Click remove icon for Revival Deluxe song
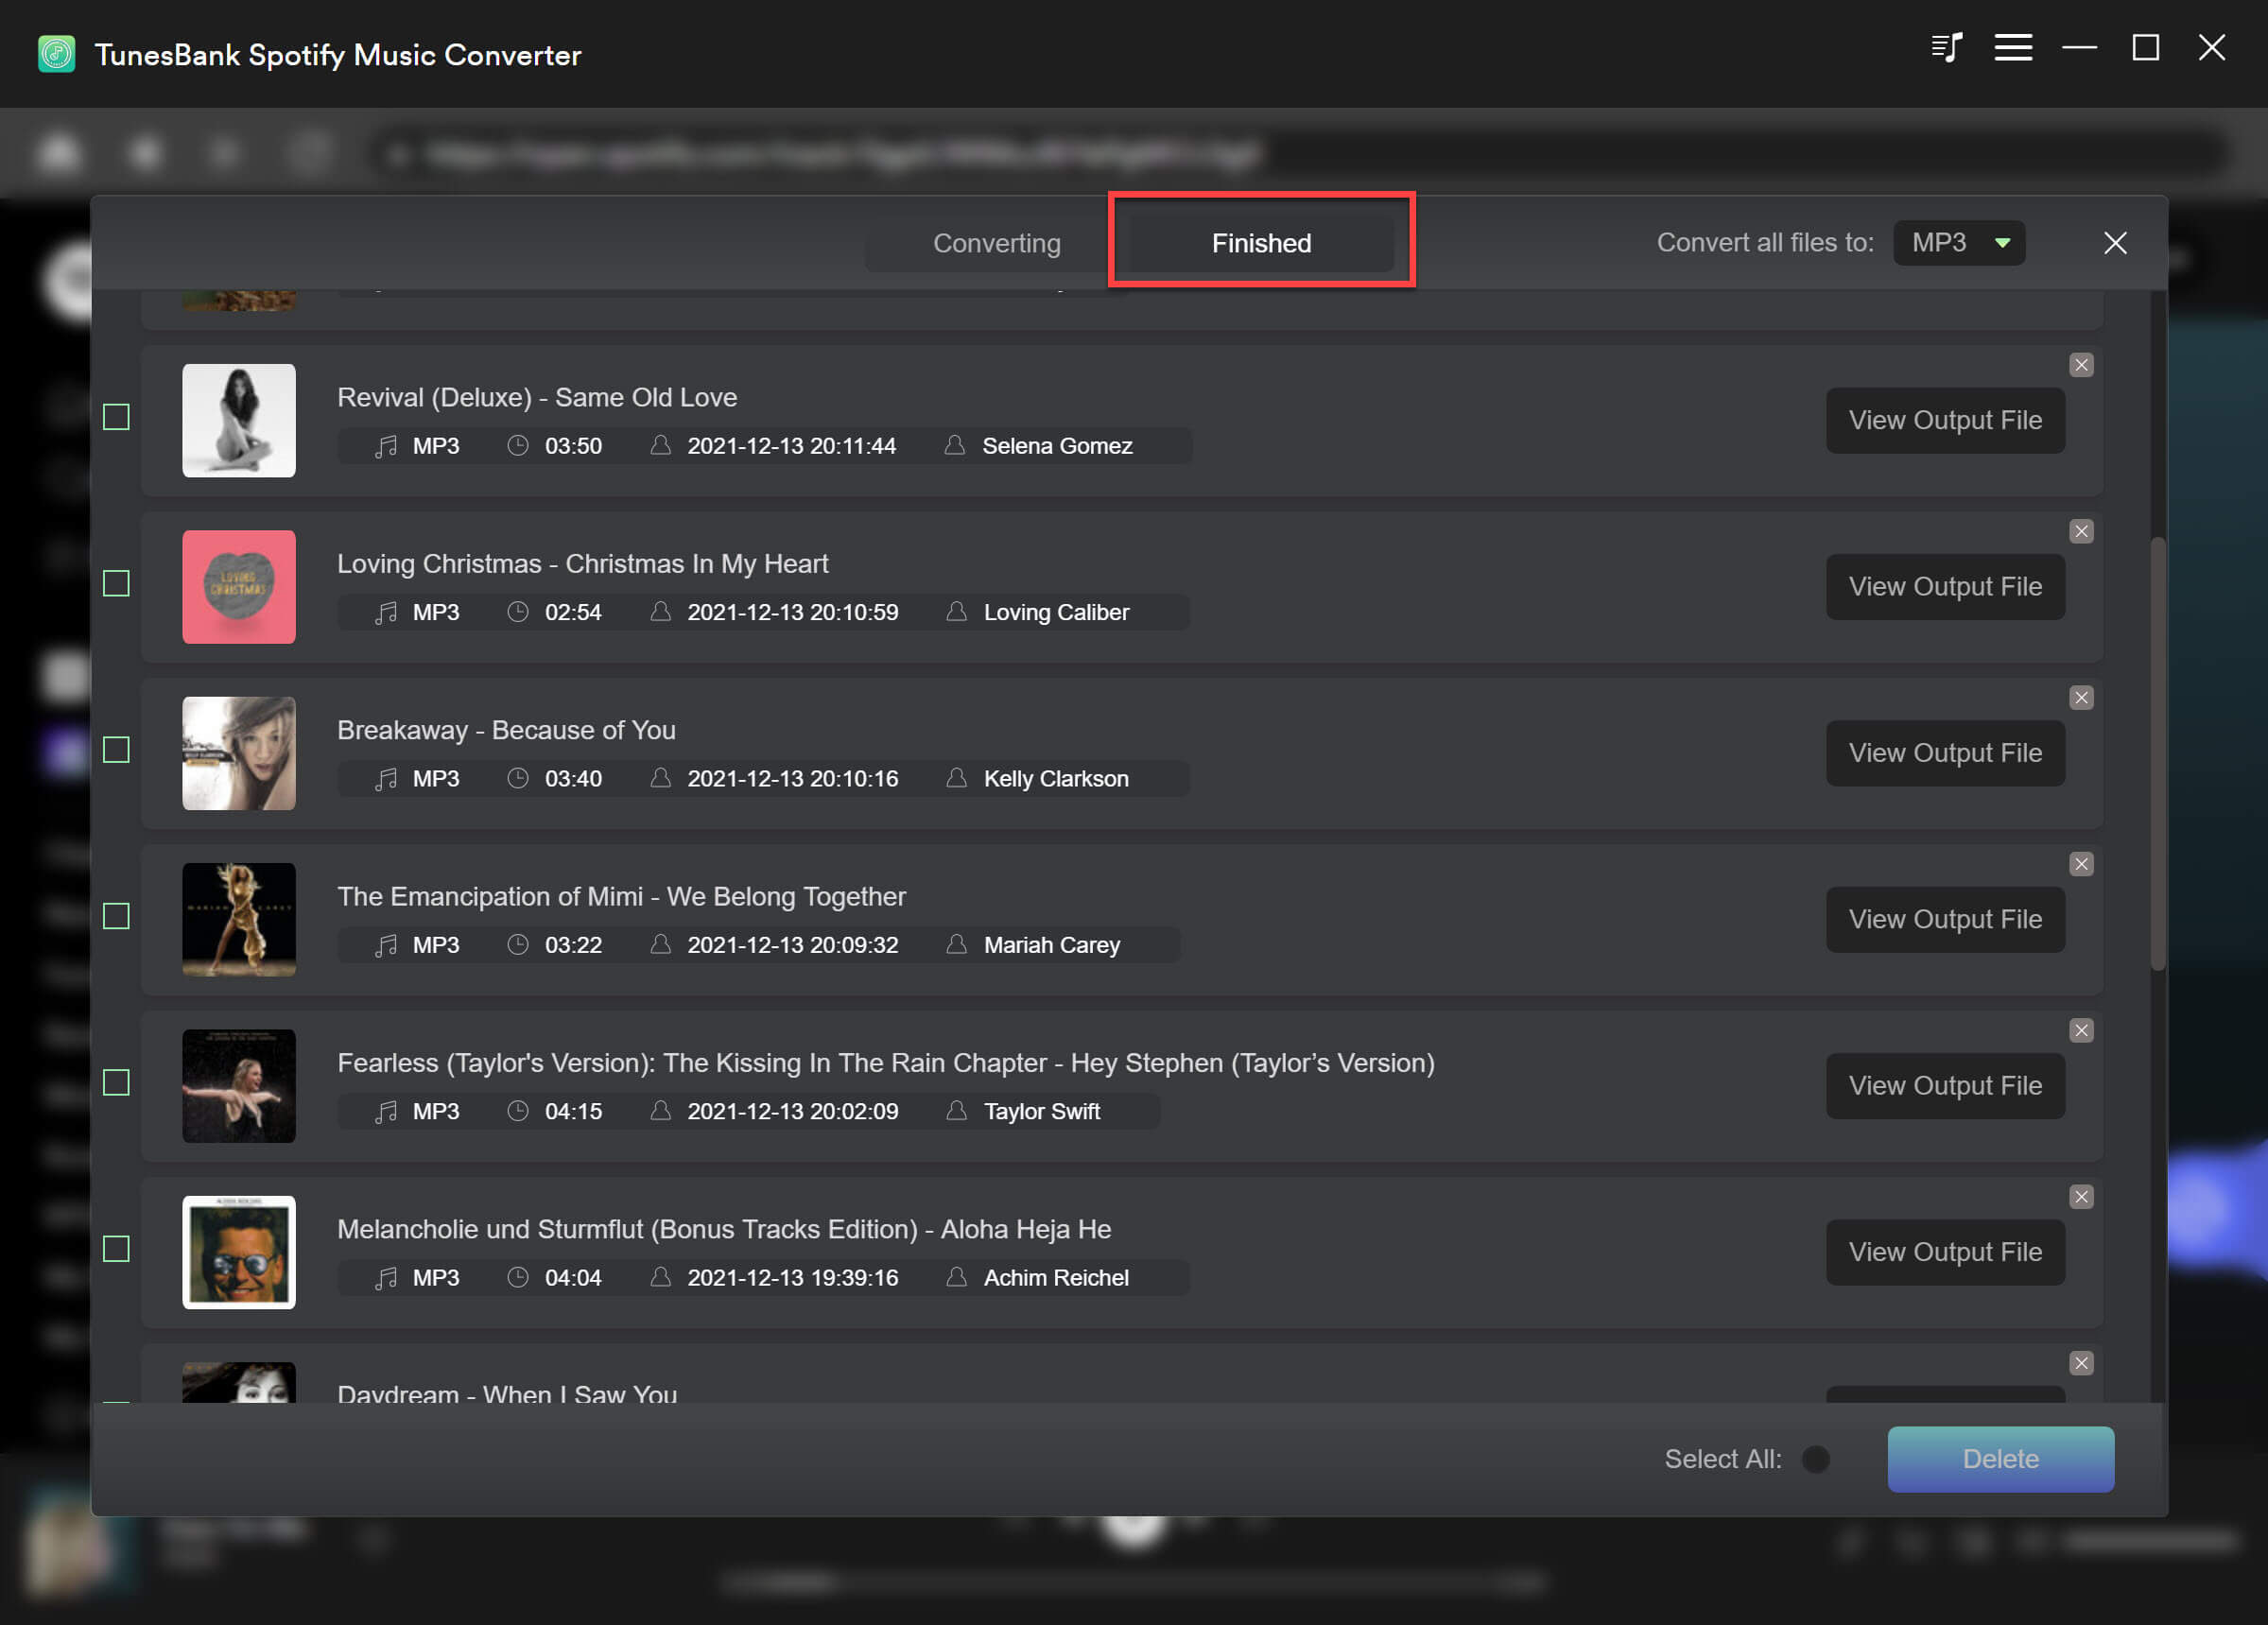Image resolution: width=2268 pixels, height=1625 pixels. [x=2082, y=364]
